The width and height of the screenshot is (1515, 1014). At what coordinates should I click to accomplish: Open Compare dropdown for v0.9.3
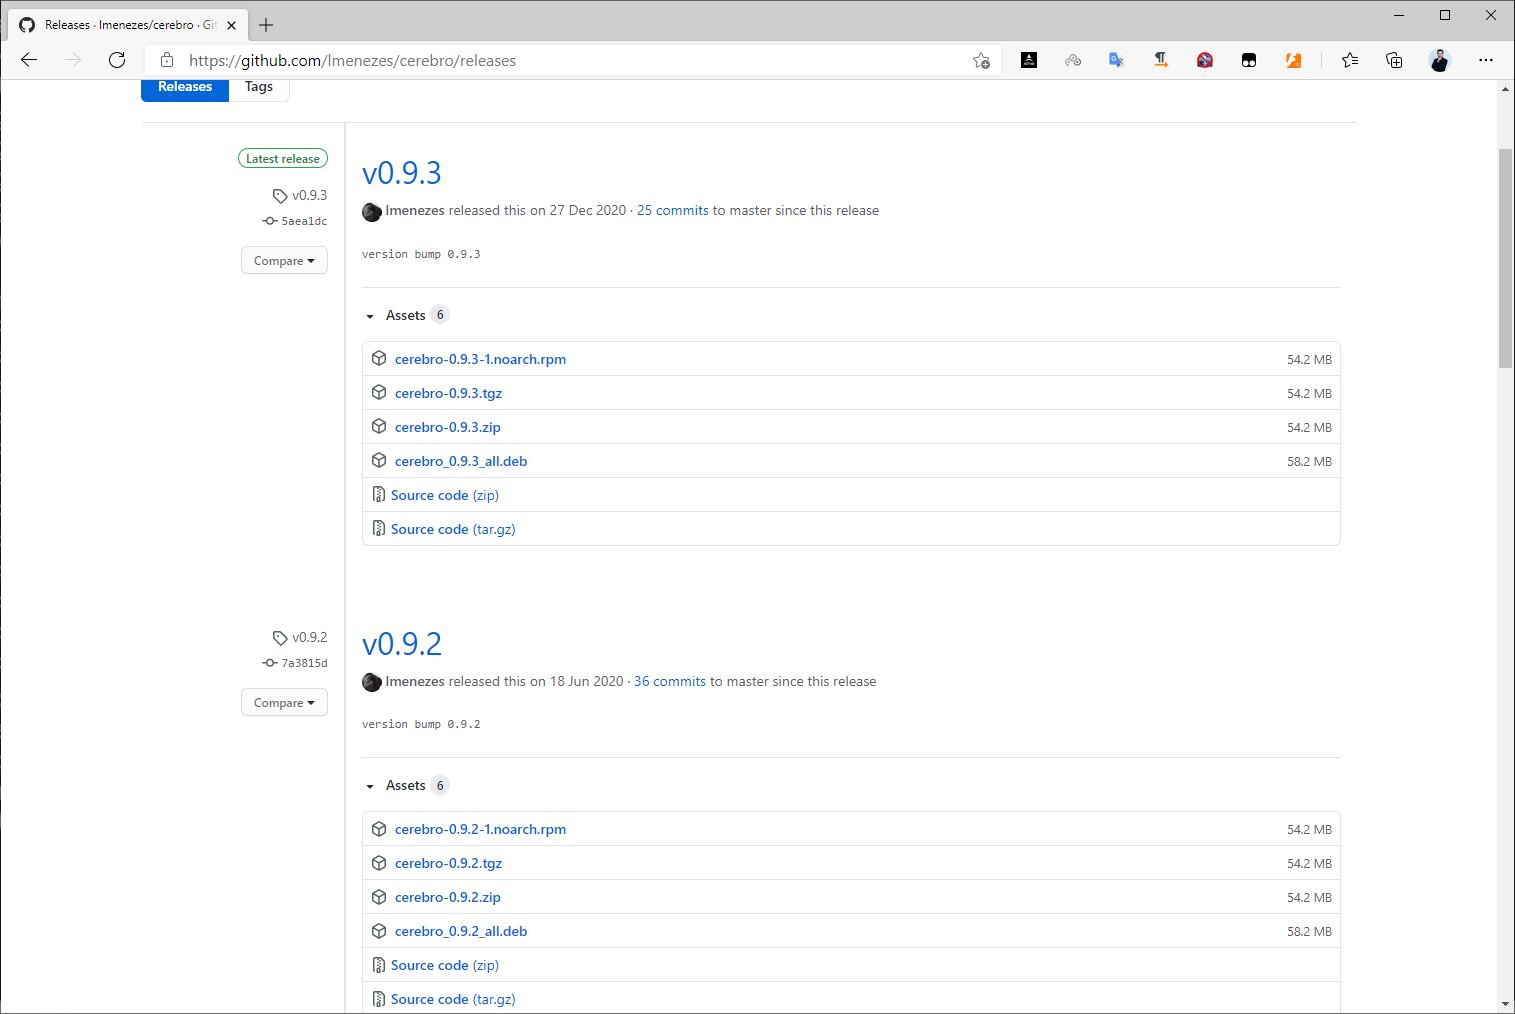point(284,261)
